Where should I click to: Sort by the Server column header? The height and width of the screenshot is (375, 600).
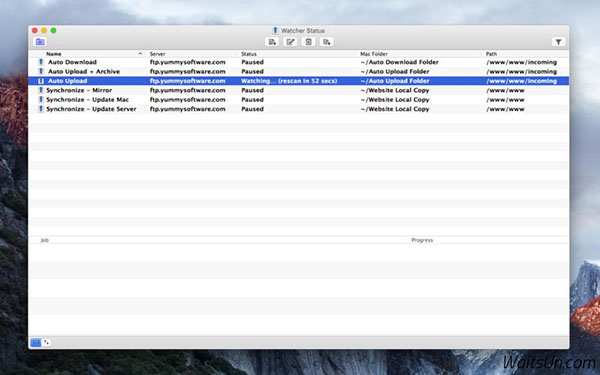[157, 54]
